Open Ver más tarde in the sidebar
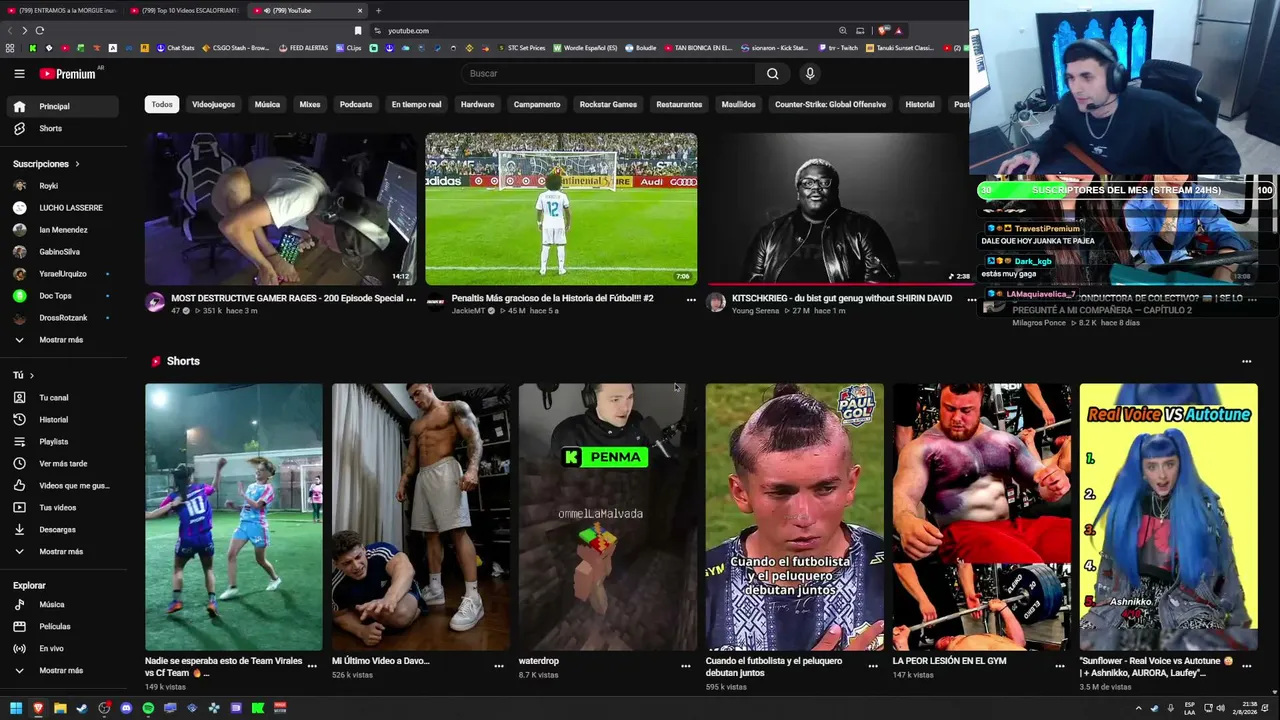 pyautogui.click(x=63, y=464)
